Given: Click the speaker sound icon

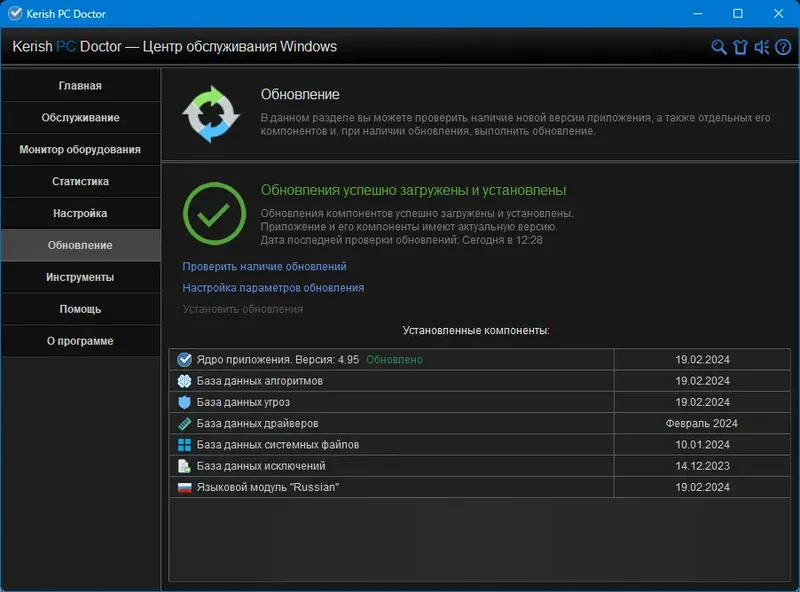Looking at the screenshot, I should (762, 46).
